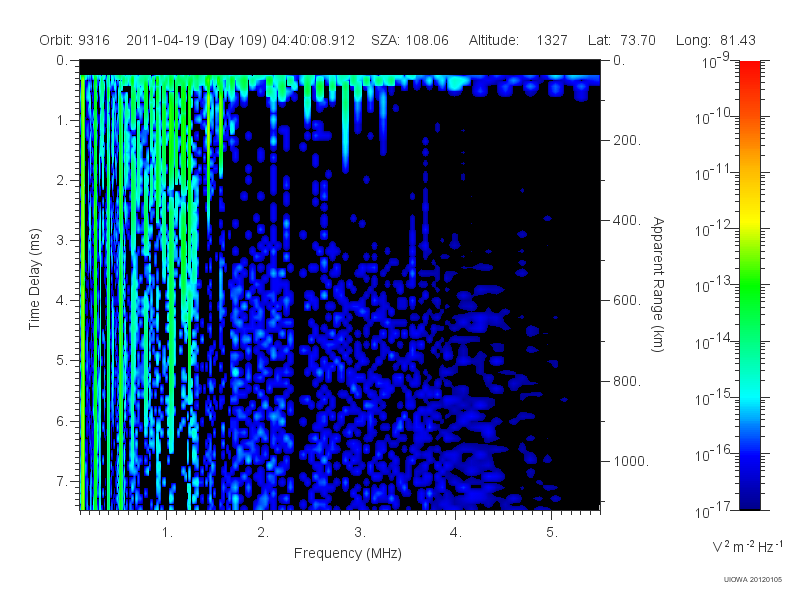This screenshot has width=800, height=600.
Task: Click the 10^-17 color scale label
Action: (713, 509)
